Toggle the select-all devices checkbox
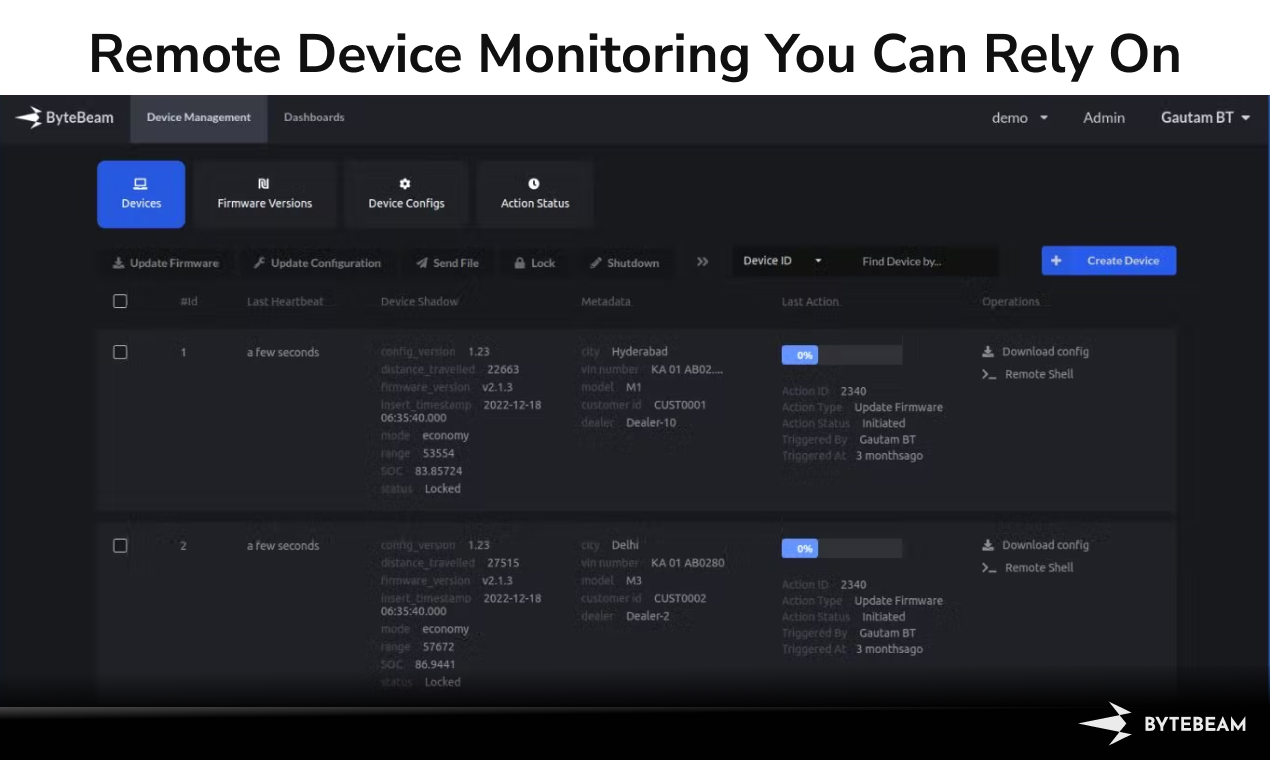 pyautogui.click(x=120, y=301)
